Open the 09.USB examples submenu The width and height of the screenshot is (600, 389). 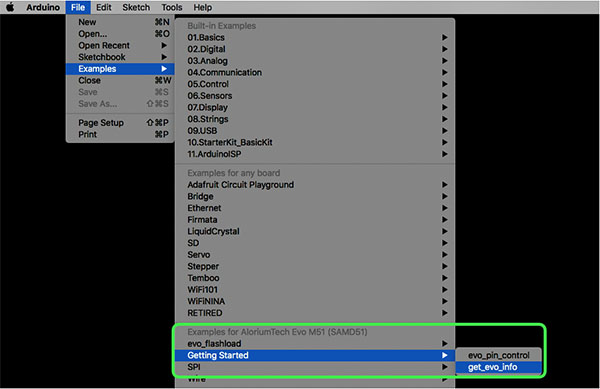coord(315,131)
